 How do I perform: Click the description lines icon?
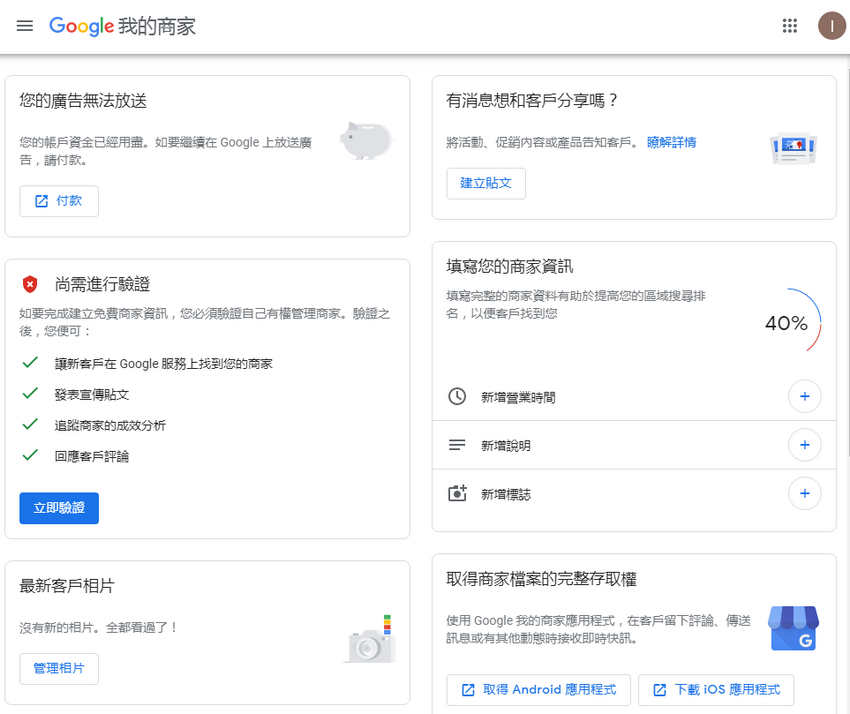click(x=457, y=445)
